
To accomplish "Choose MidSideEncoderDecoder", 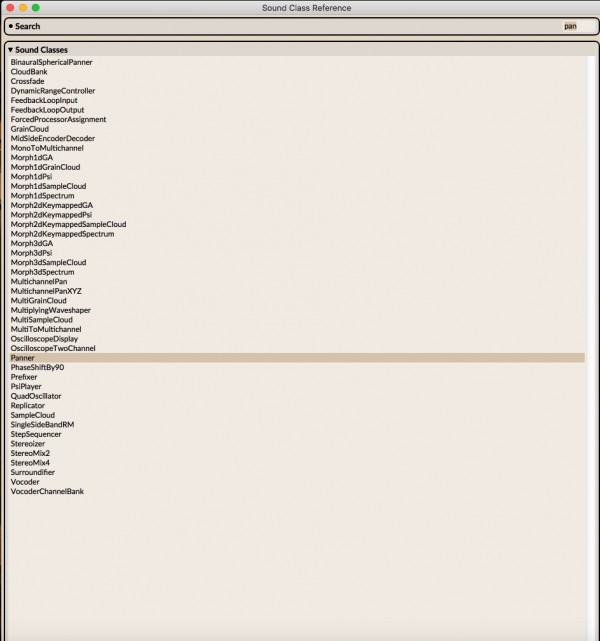I will 53,138.
